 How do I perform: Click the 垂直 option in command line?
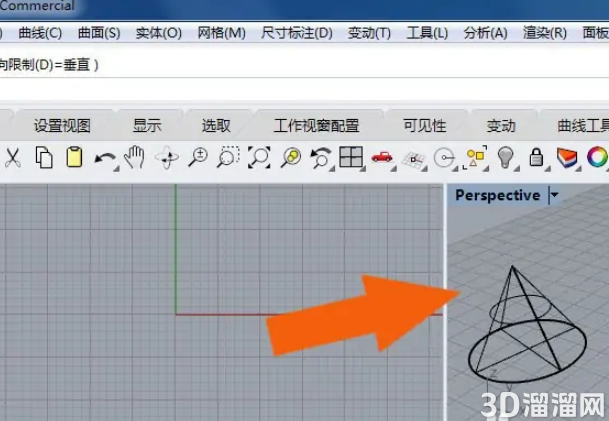[x=77, y=65]
